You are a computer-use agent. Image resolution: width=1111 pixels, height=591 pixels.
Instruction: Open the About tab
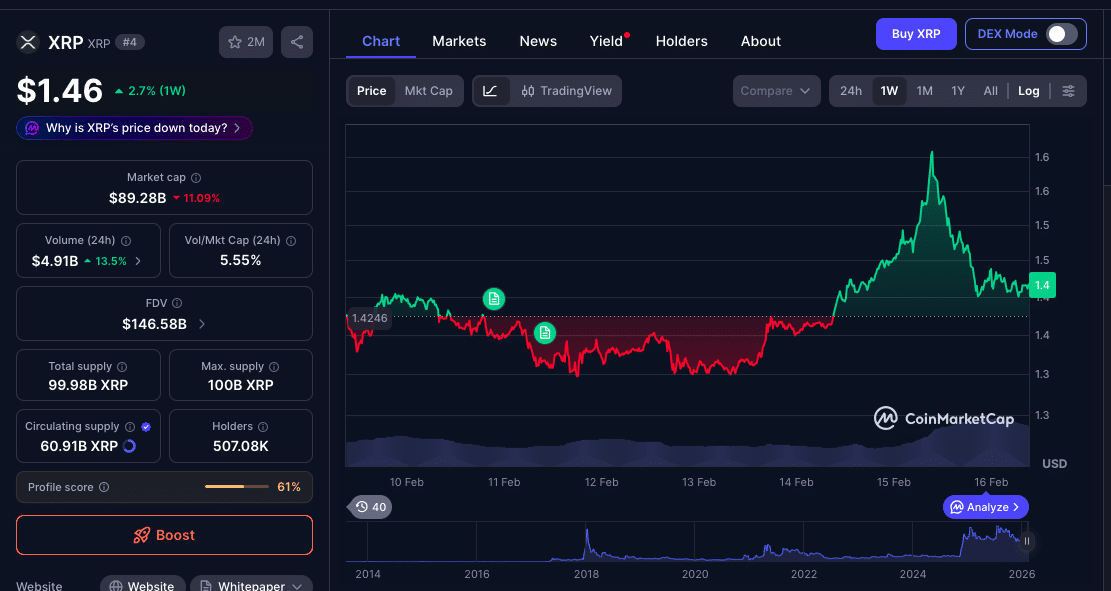(x=761, y=41)
